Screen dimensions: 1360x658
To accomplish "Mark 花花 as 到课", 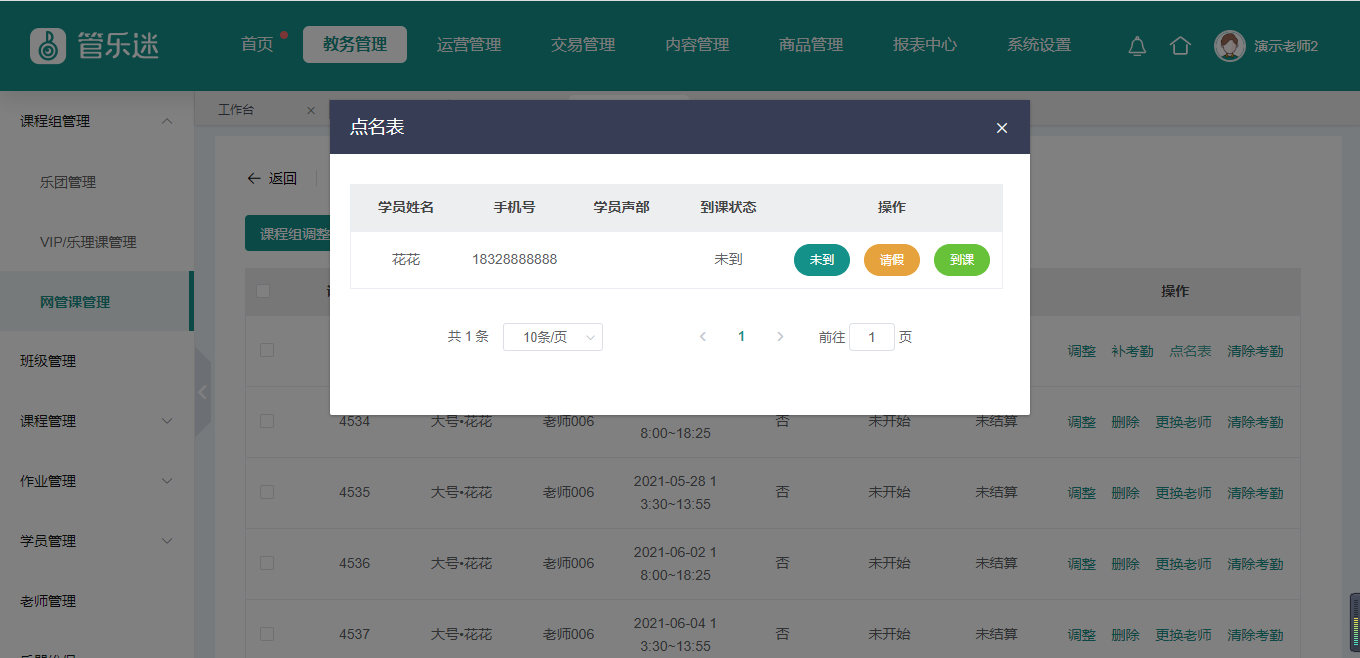I will tap(961, 260).
